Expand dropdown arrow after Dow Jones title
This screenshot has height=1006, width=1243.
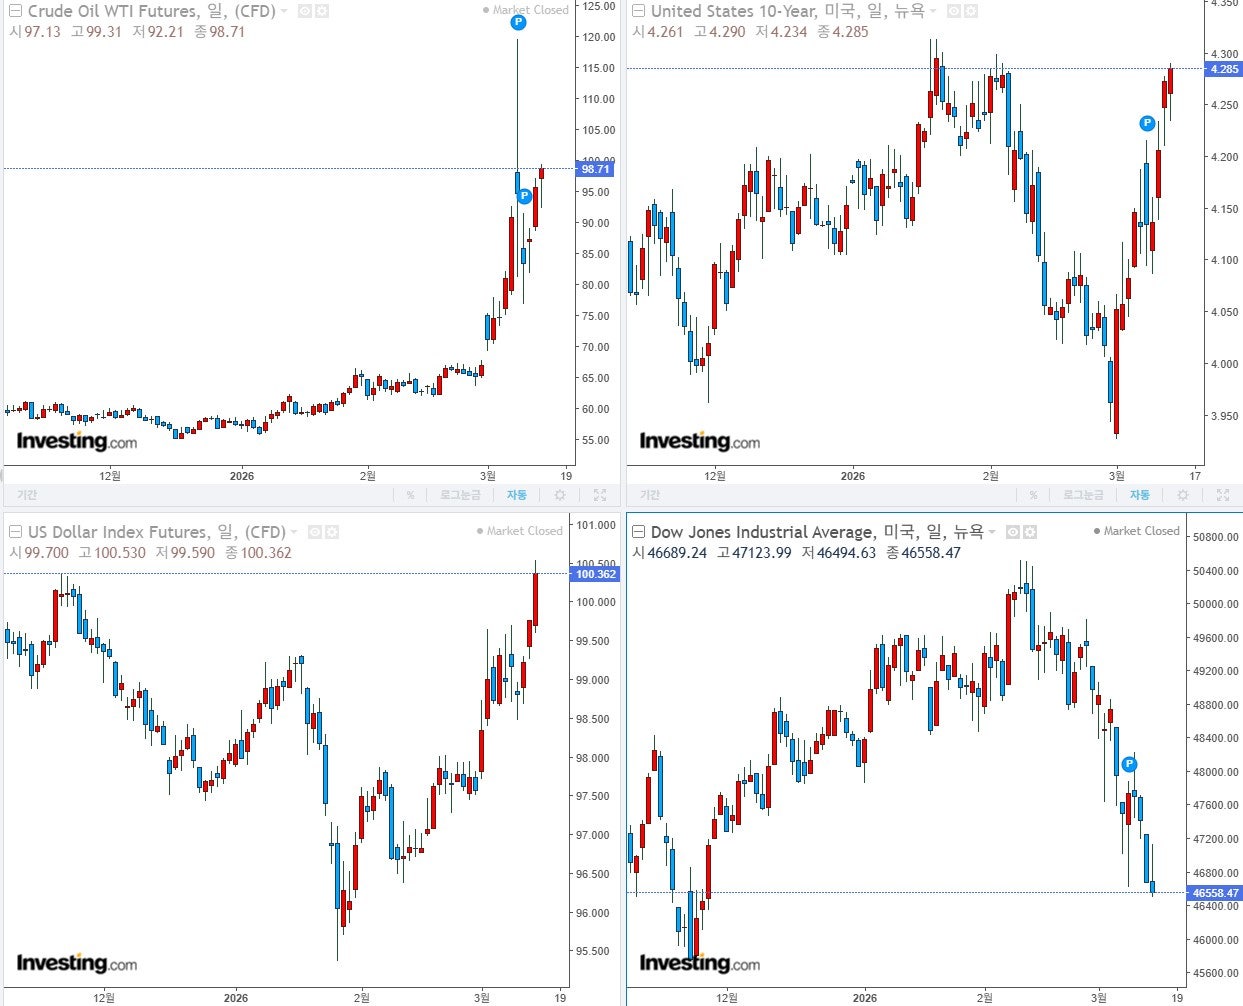click(x=992, y=532)
